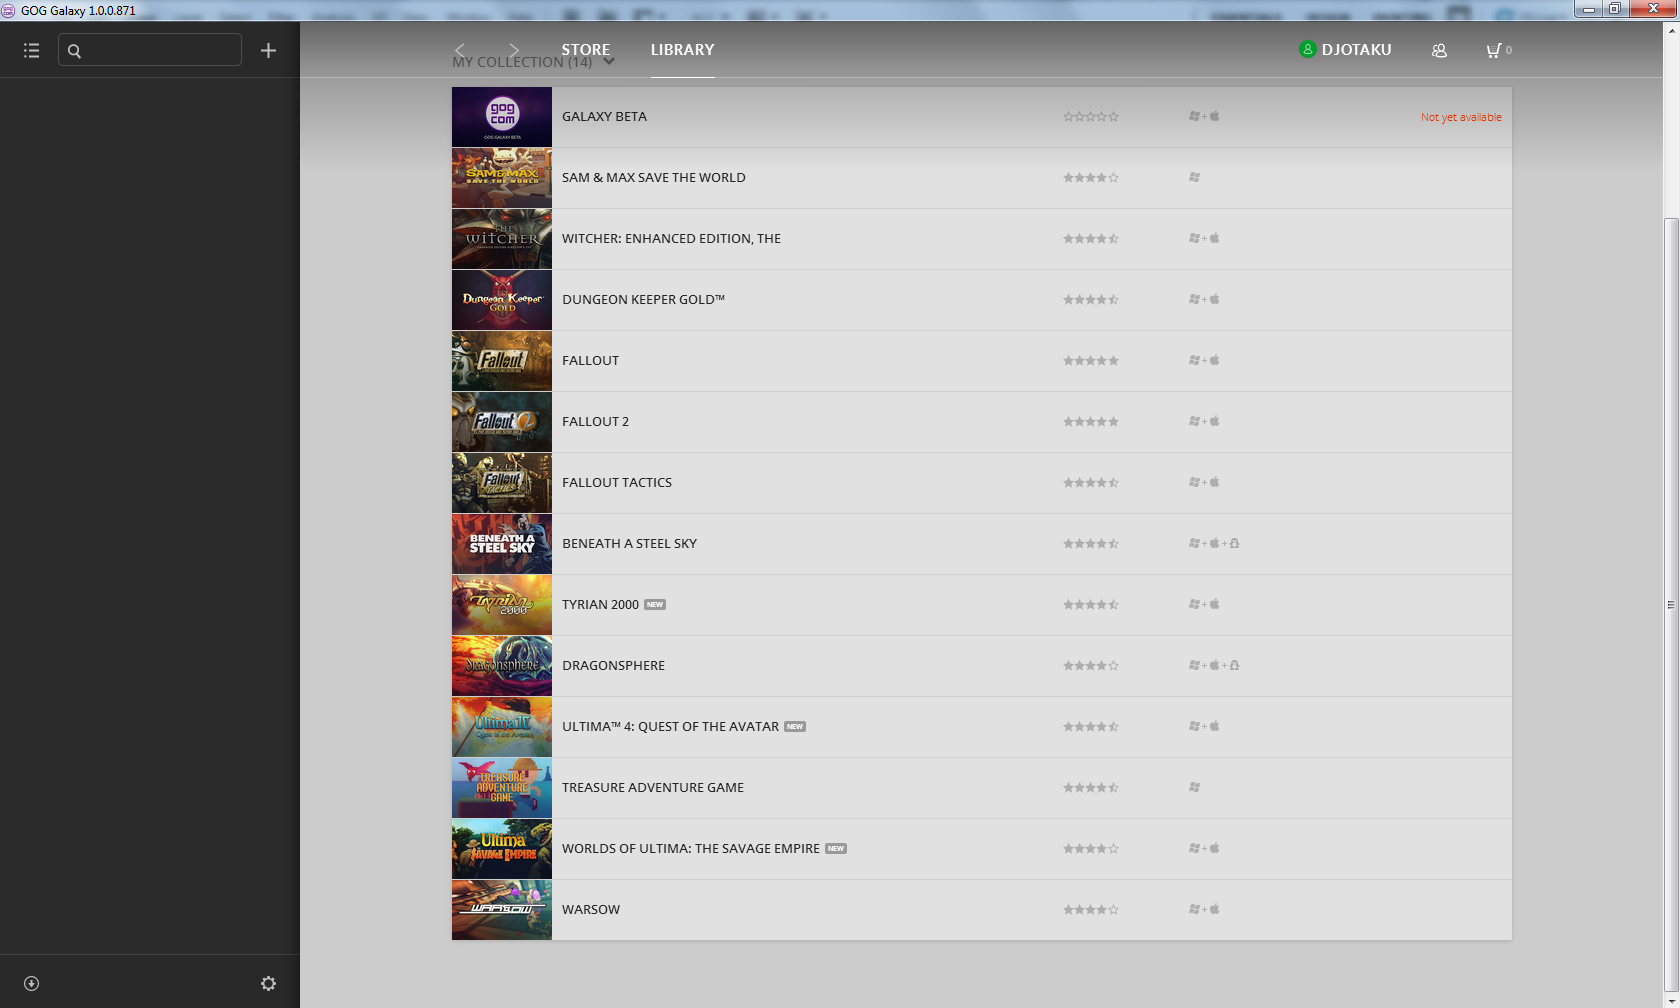Viewport: 1680px width, 1008px height.
Task: Open the Dragonsphere thumbnail
Action: 502,666
